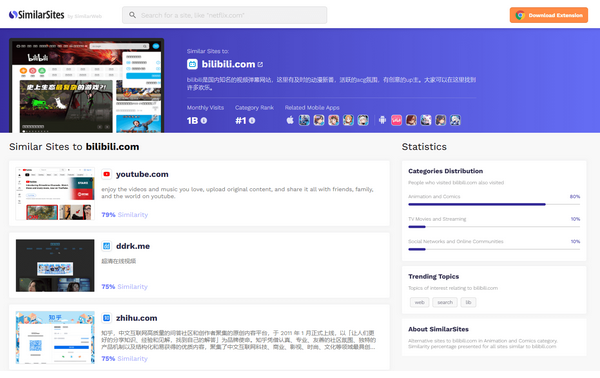Image resolution: width=600 pixels, height=378 pixels.
Task: Click the info icon beside Category Rank #1
Action: click(252, 121)
